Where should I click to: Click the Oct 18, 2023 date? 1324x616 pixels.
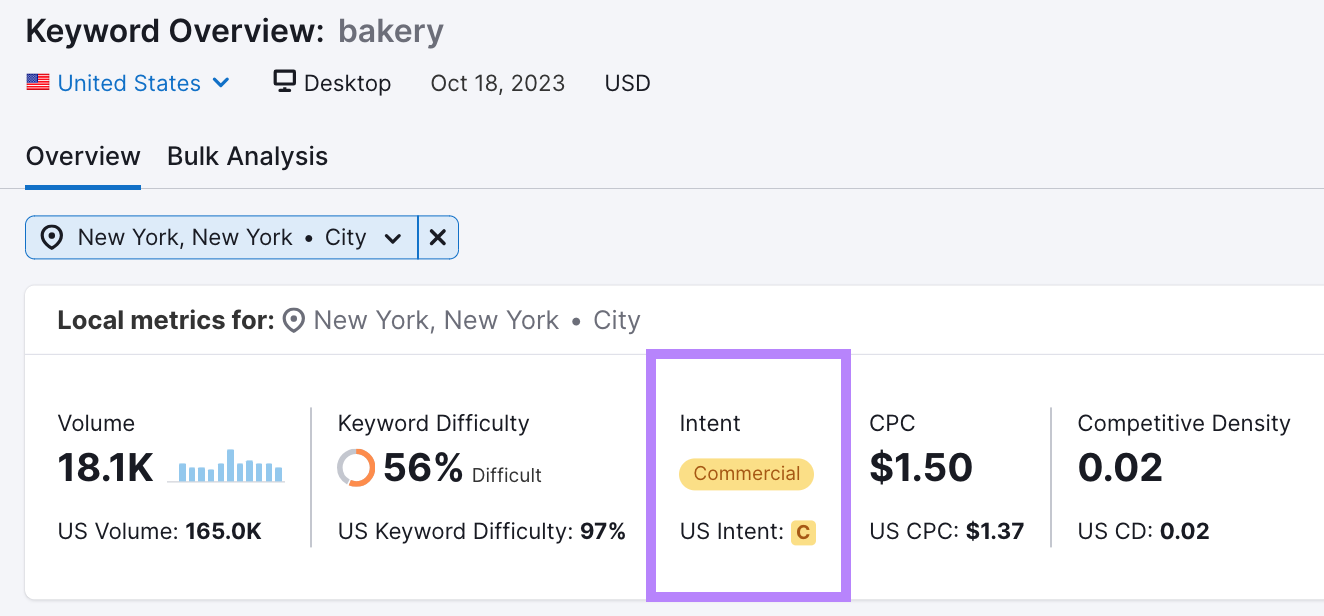coord(497,83)
